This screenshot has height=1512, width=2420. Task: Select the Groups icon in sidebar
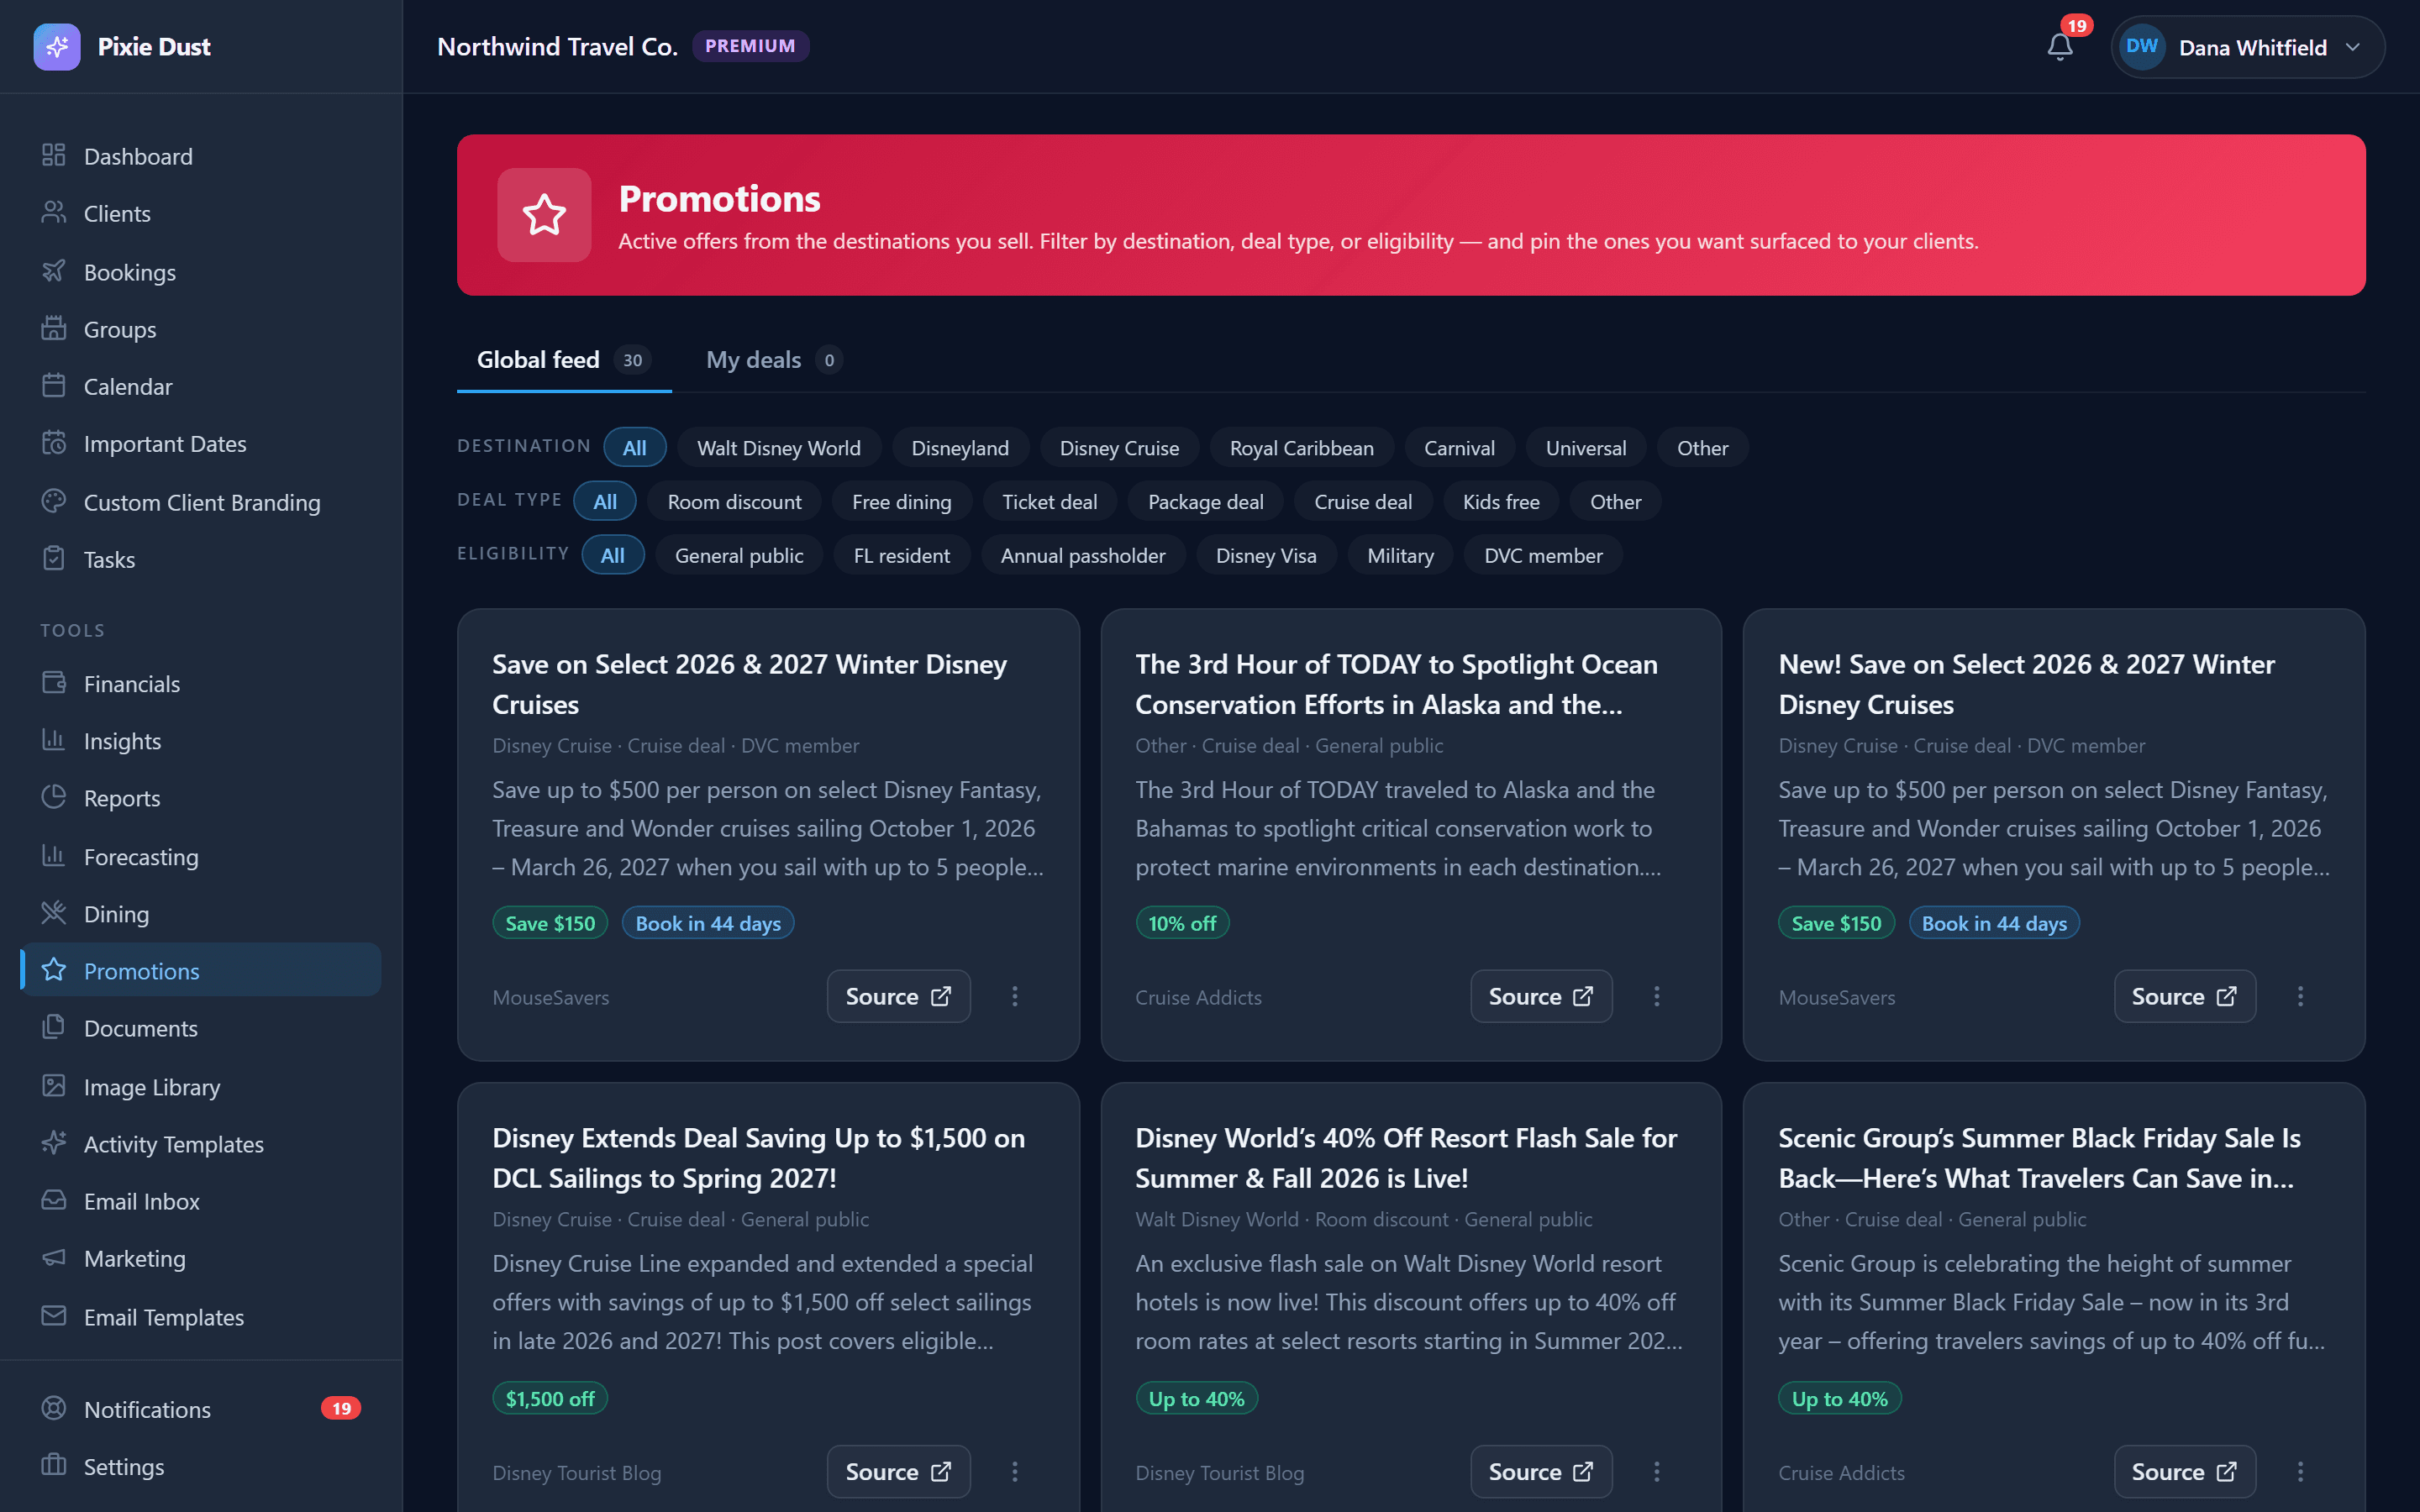54,328
